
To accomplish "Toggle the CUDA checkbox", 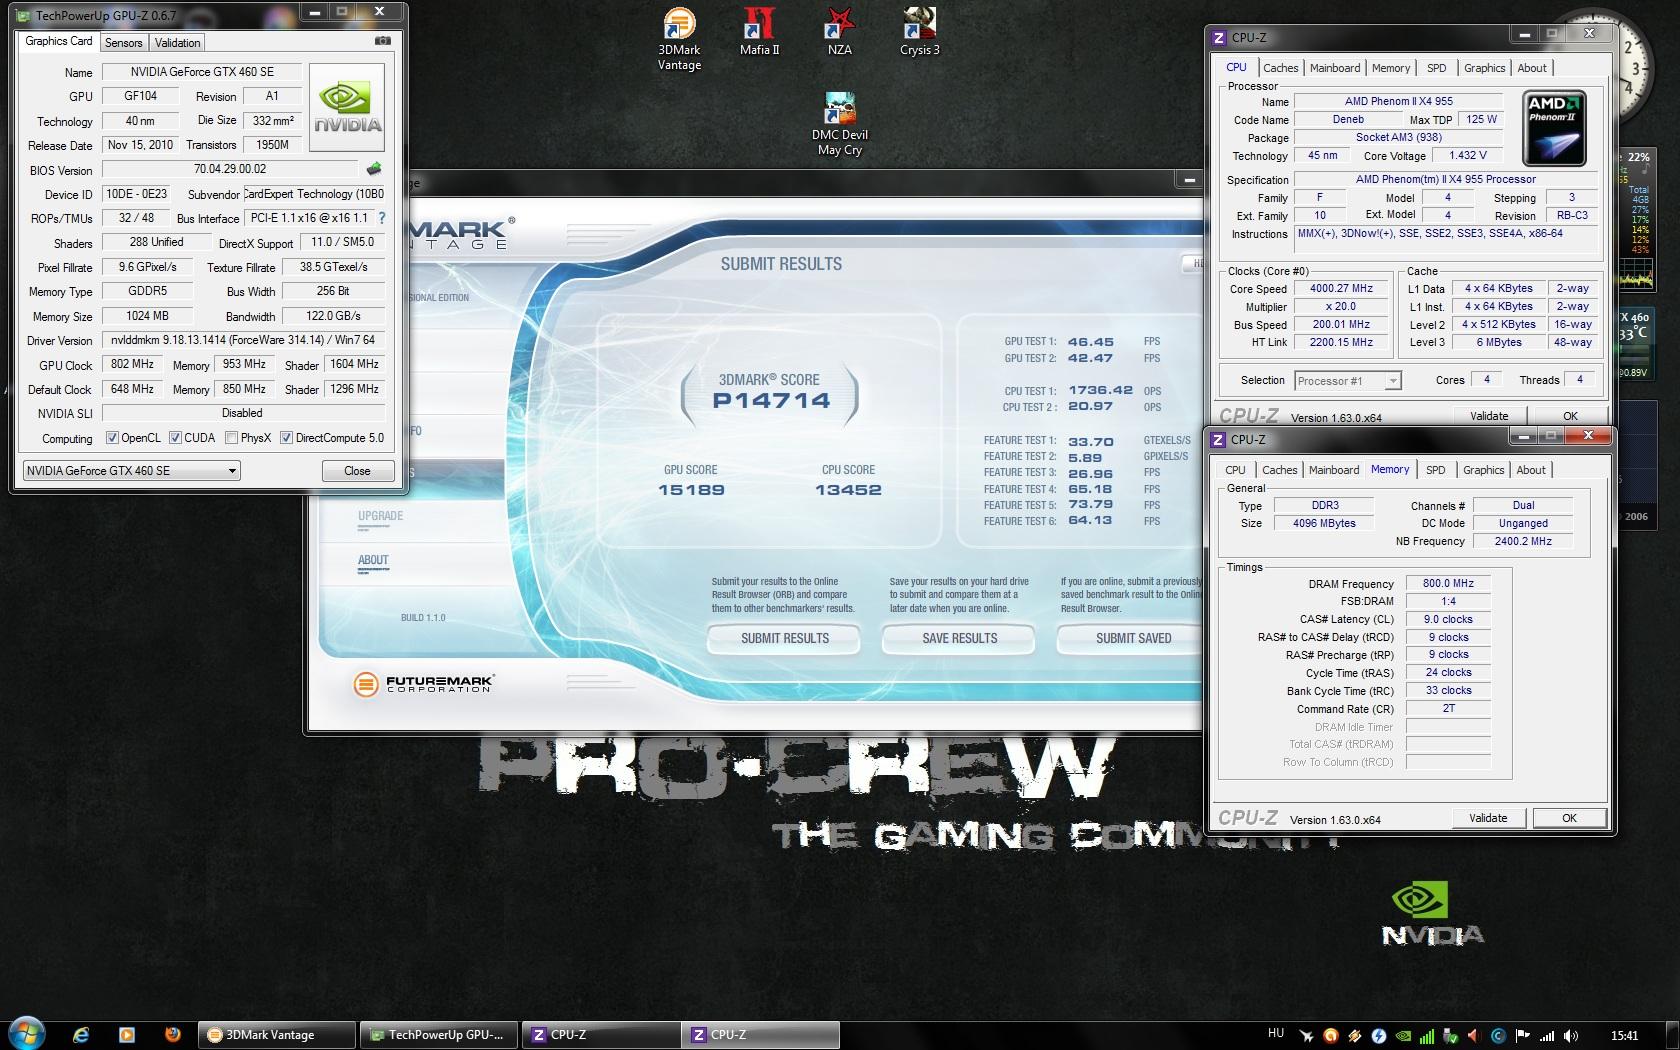I will pyautogui.click(x=175, y=438).
